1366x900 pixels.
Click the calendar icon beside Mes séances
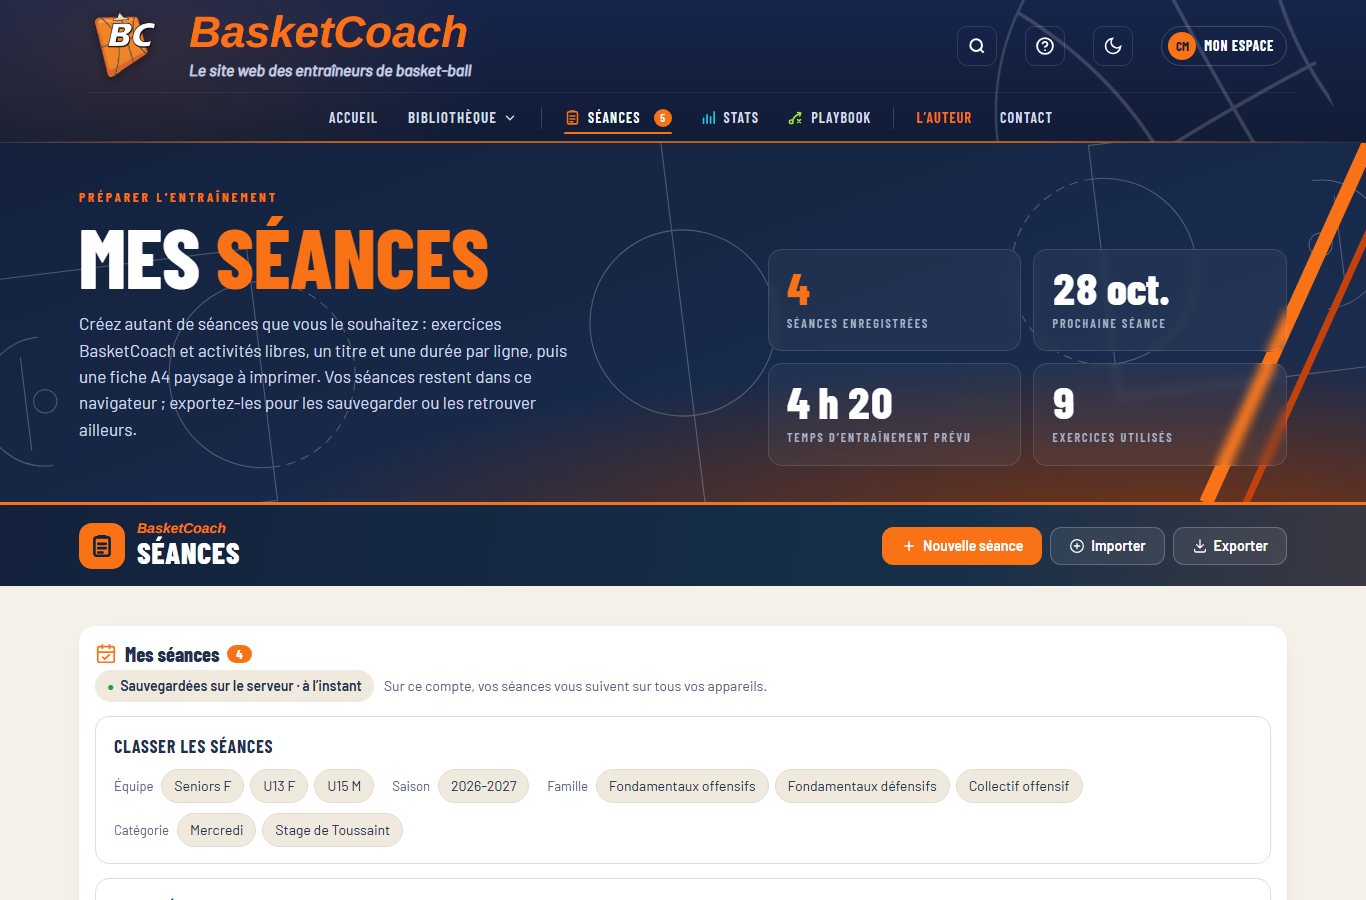click(106, 654)
